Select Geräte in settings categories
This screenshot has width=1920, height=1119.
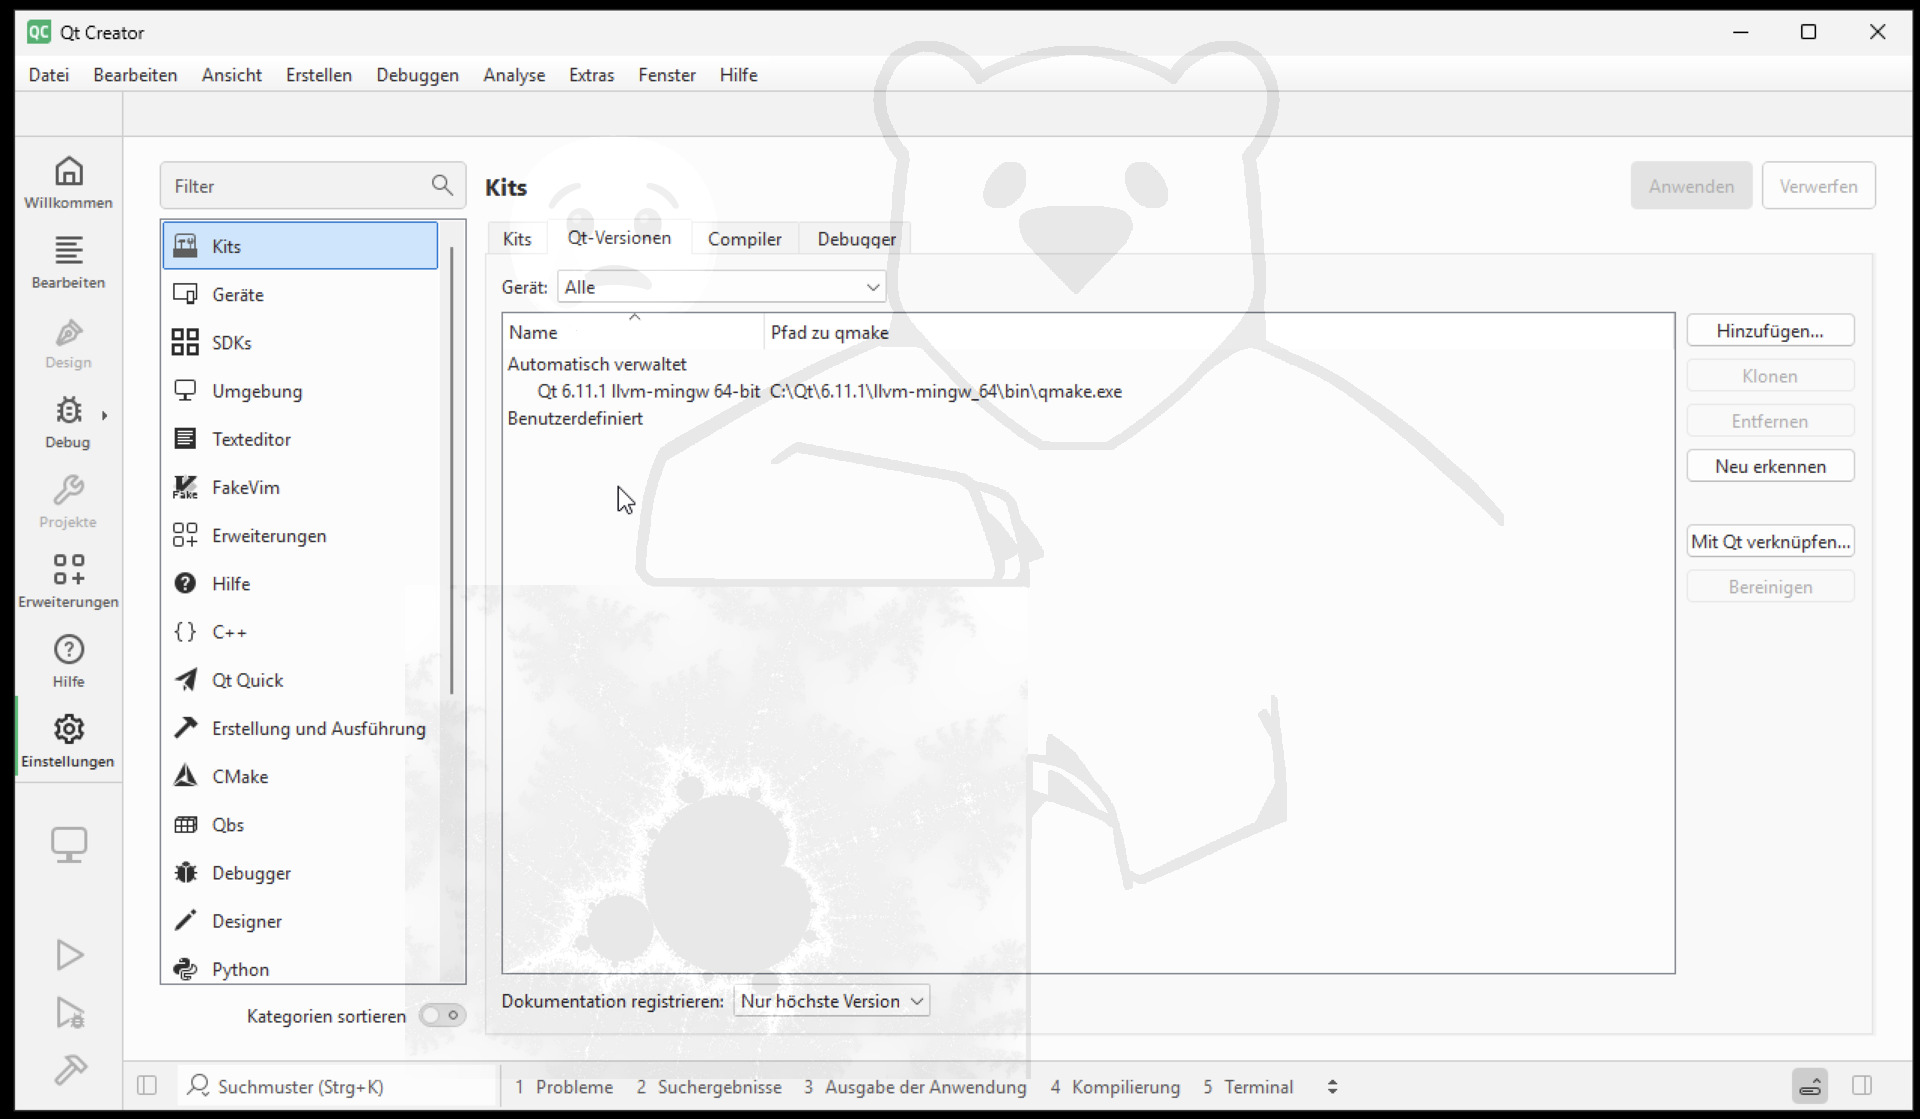(x=300, y=294)
